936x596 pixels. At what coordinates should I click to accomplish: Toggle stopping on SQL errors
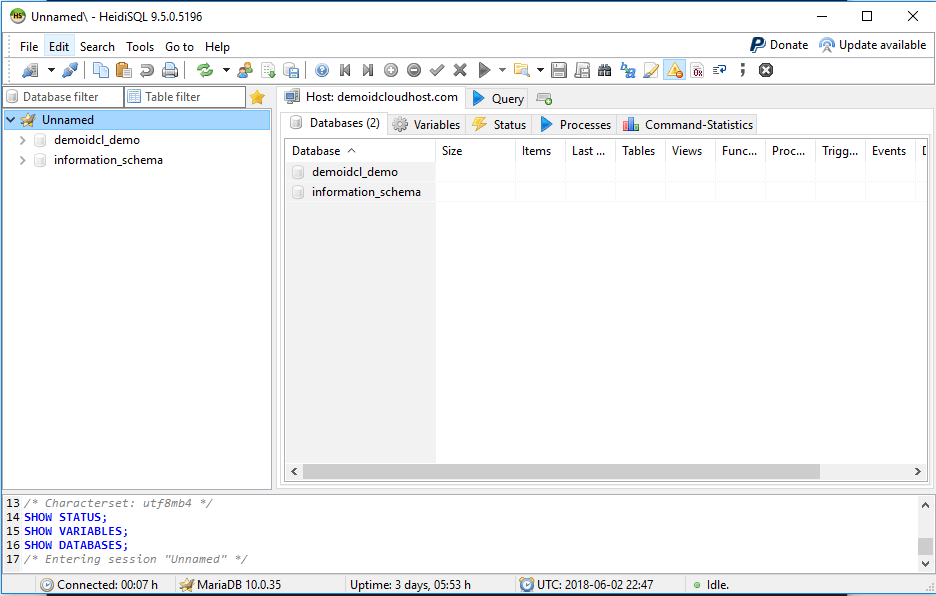pos(673,70)
